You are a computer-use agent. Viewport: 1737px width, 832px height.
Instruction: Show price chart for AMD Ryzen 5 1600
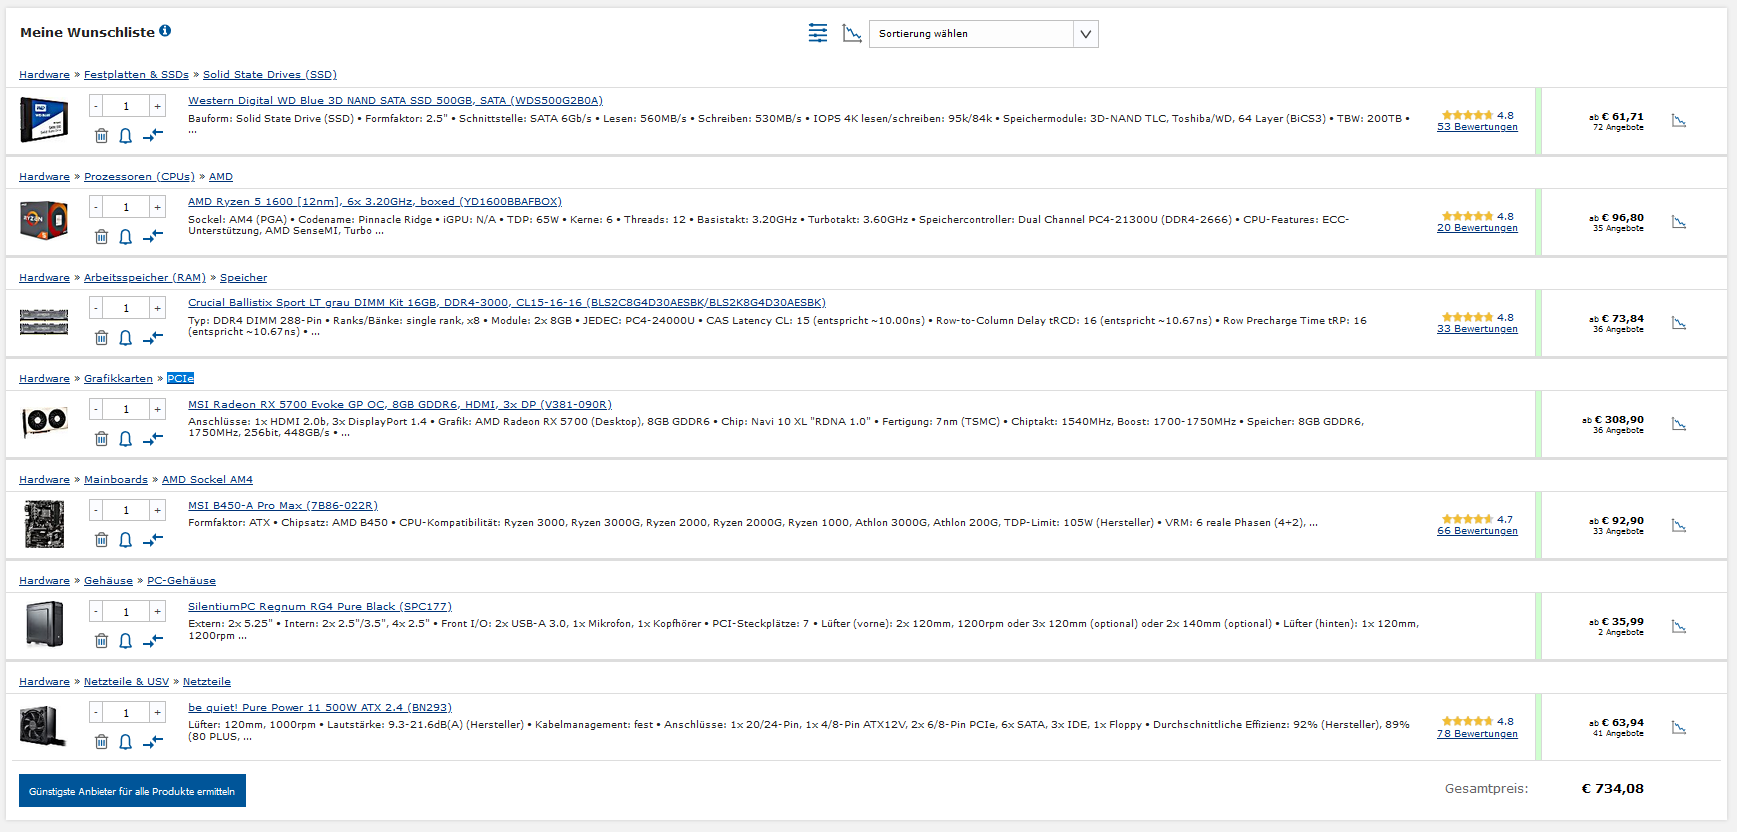pyautogui.click(x=1679, y=222)
